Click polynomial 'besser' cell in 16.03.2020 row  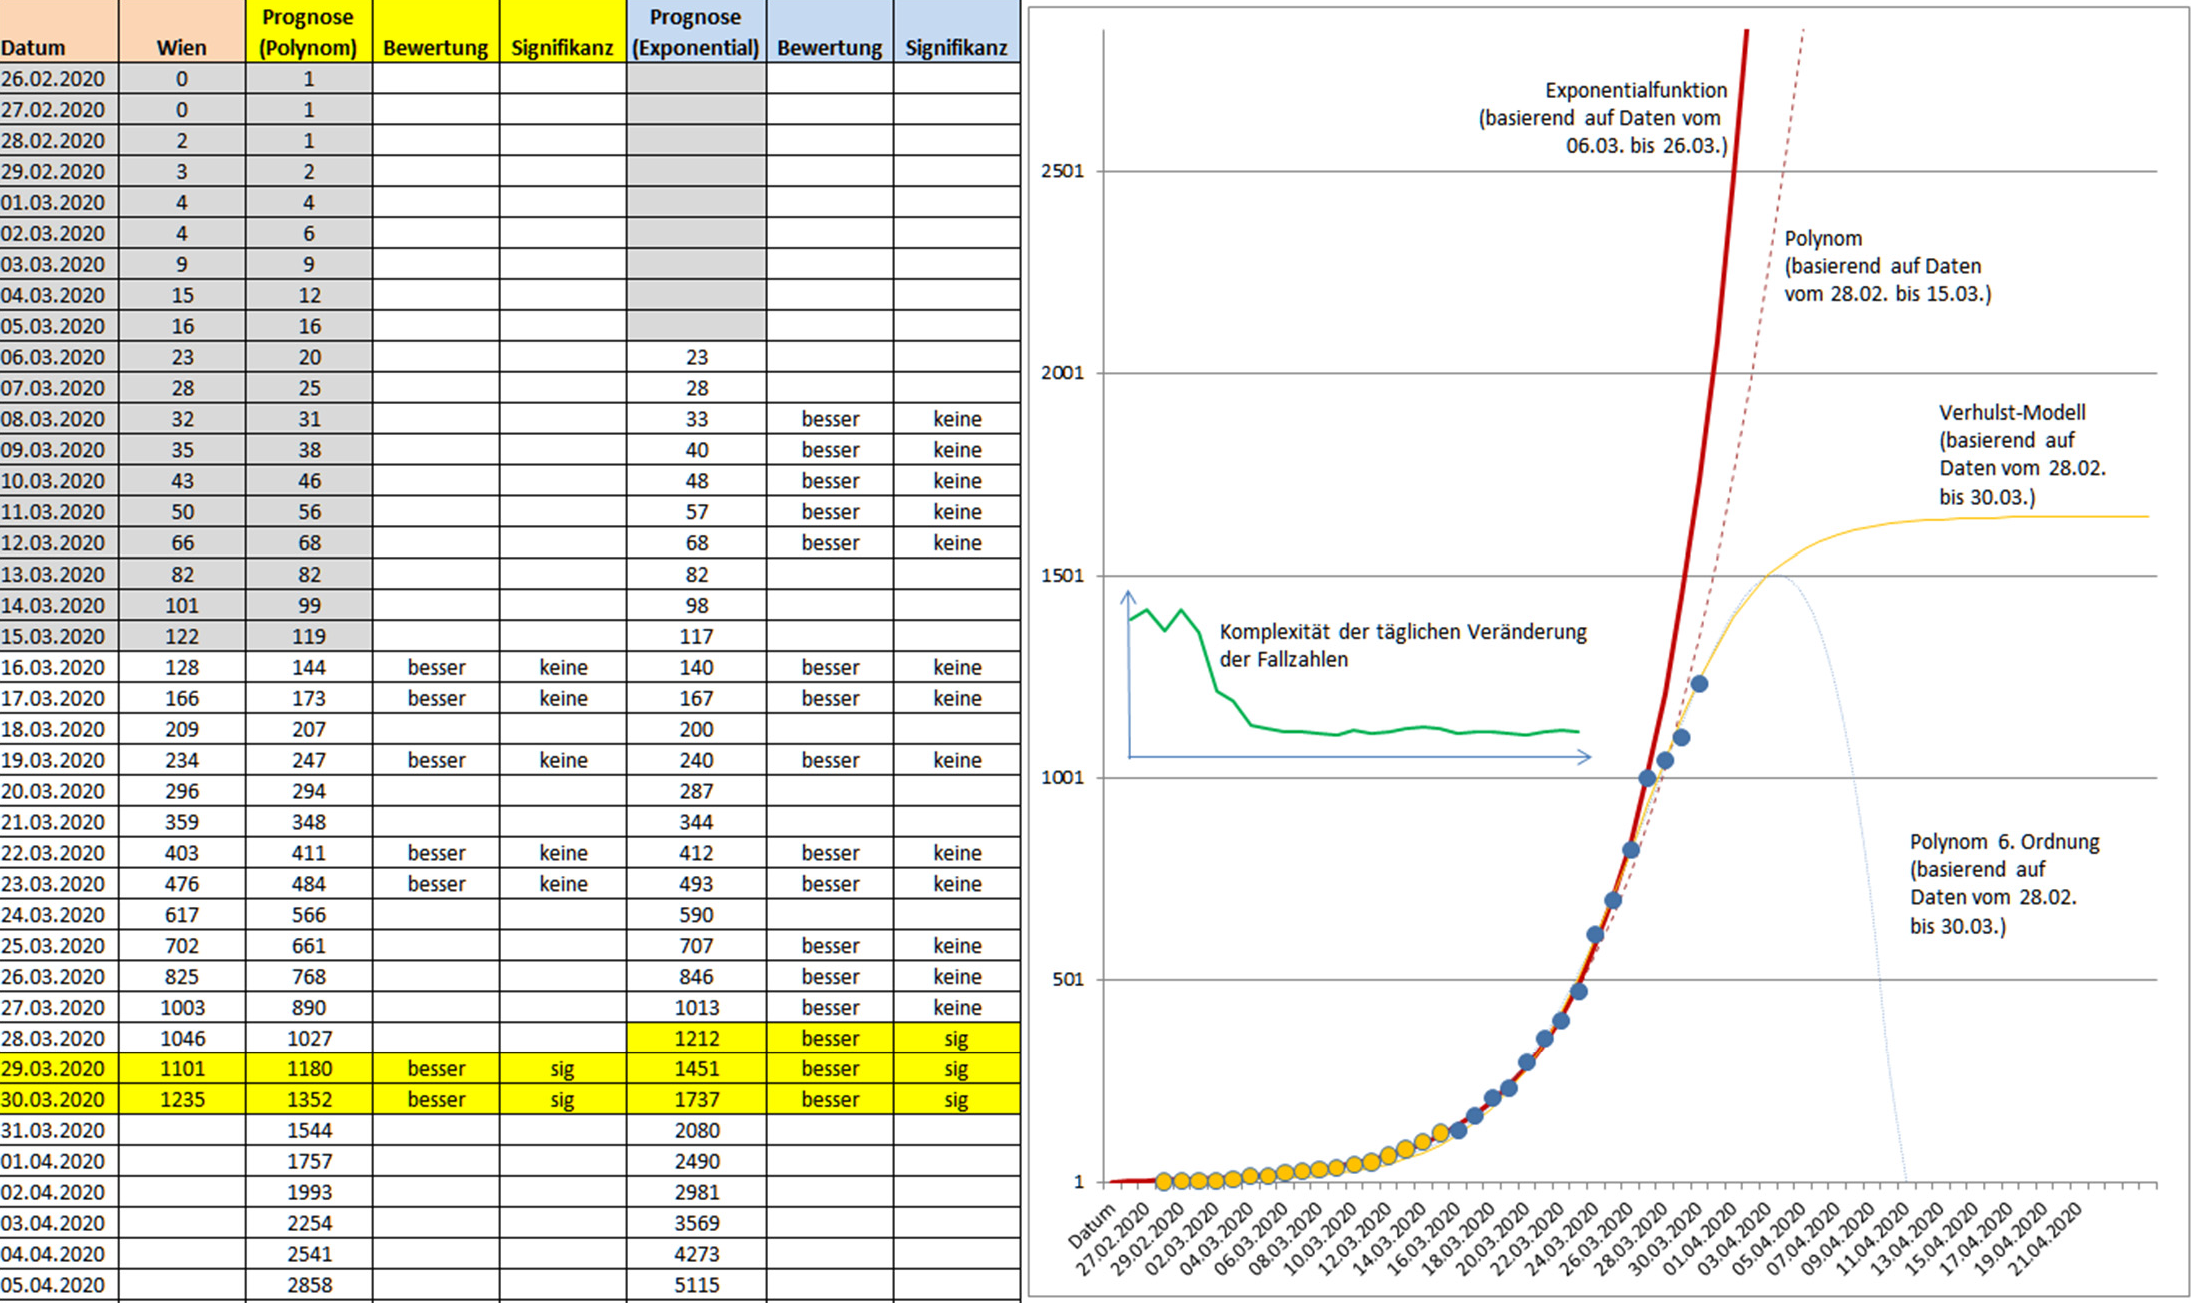point(436,667)
